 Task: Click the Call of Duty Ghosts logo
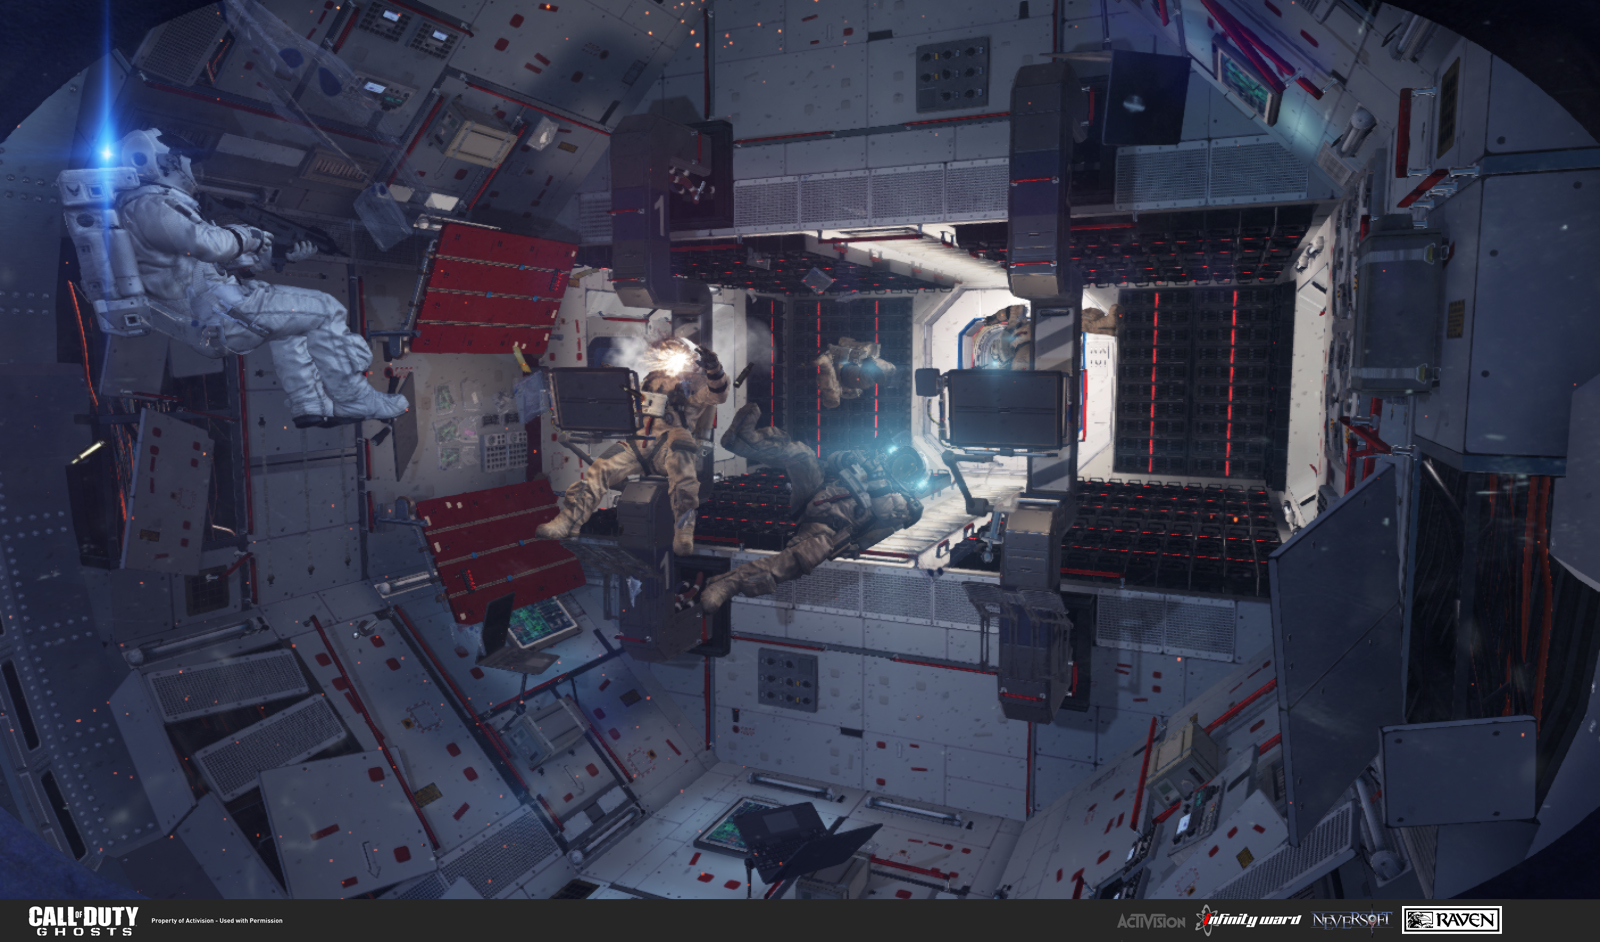point(83,920)
